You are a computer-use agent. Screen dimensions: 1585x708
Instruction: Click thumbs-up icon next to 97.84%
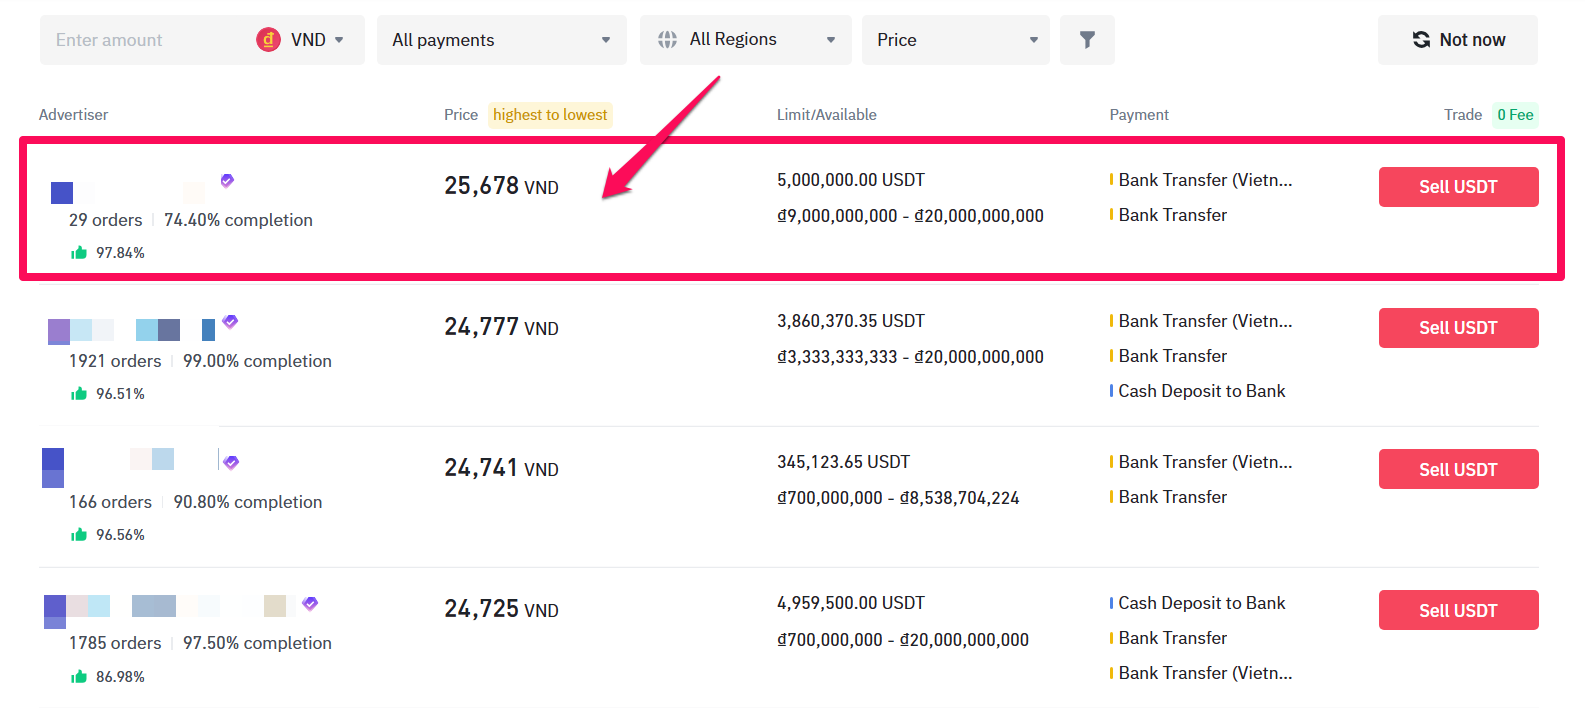click(79, 253)
